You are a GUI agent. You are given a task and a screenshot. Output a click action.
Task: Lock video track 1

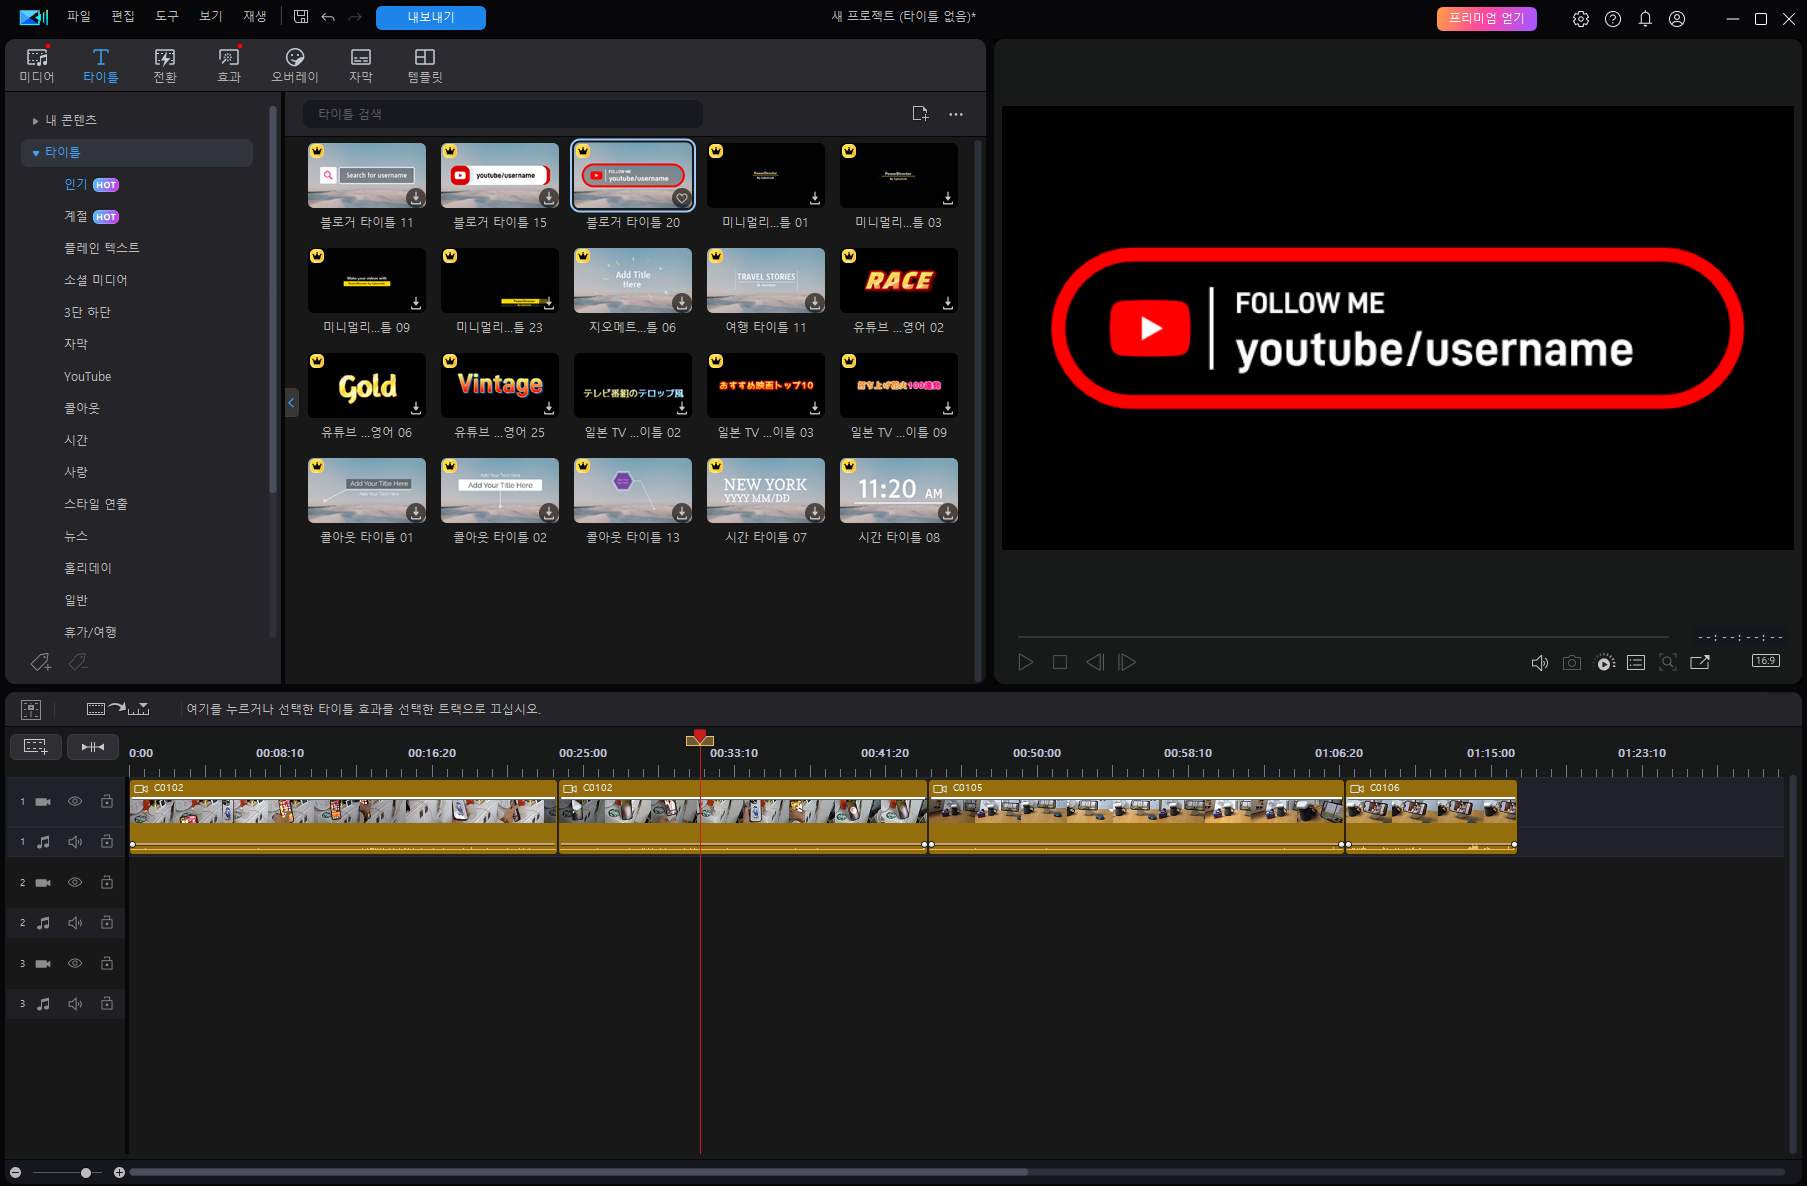coord(107,802)
